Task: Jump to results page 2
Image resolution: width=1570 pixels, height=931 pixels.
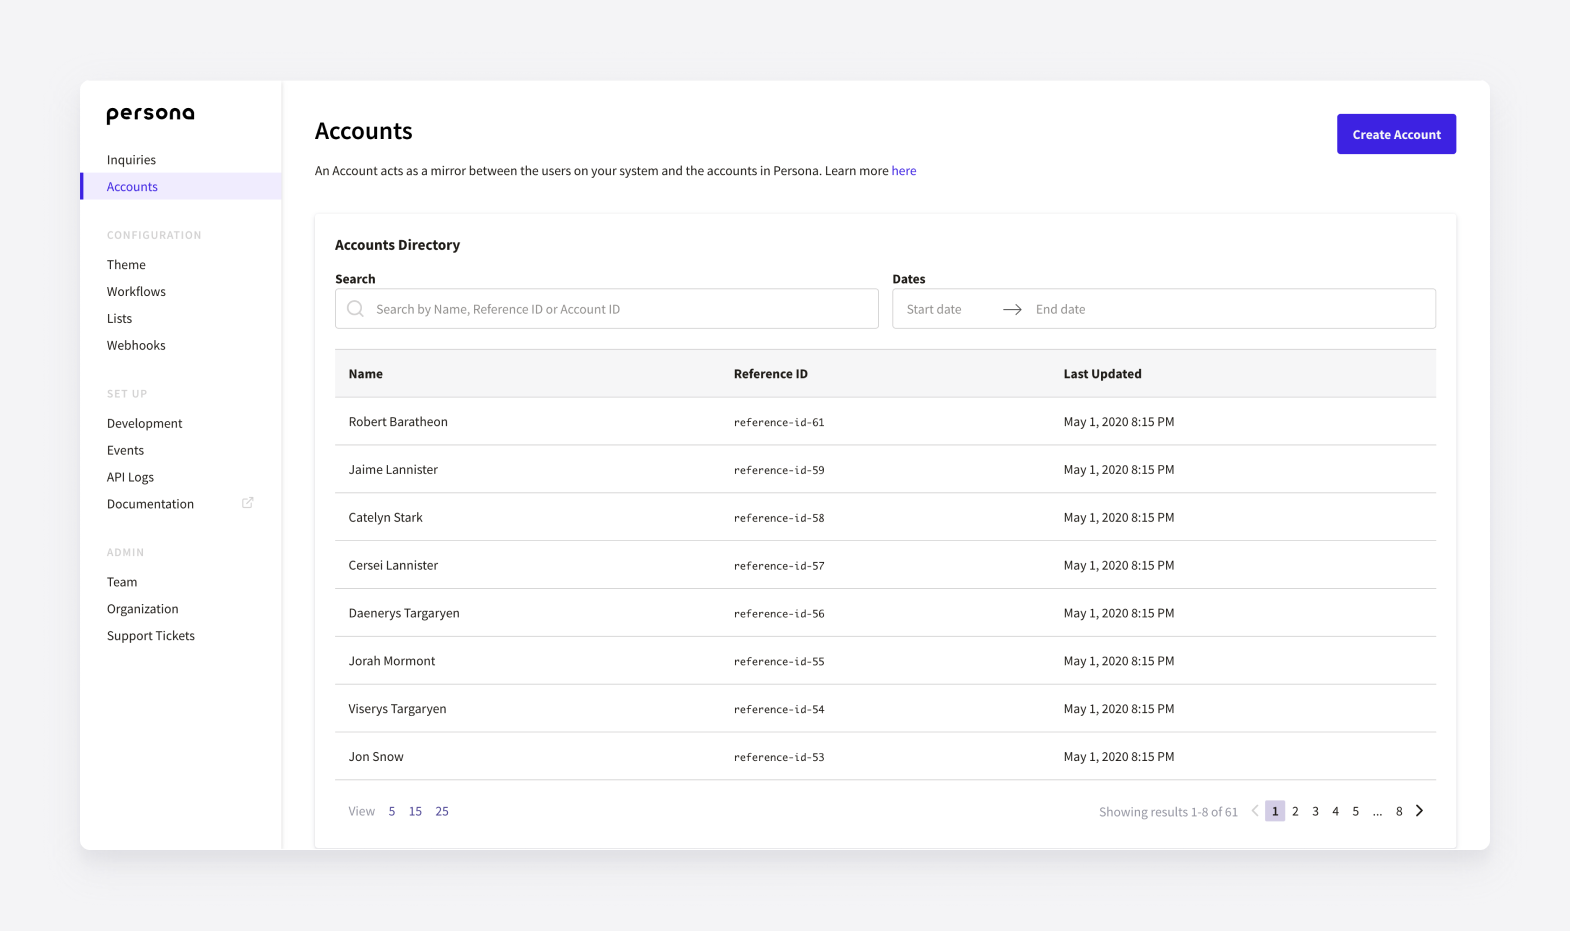Action: (1295, 811)
